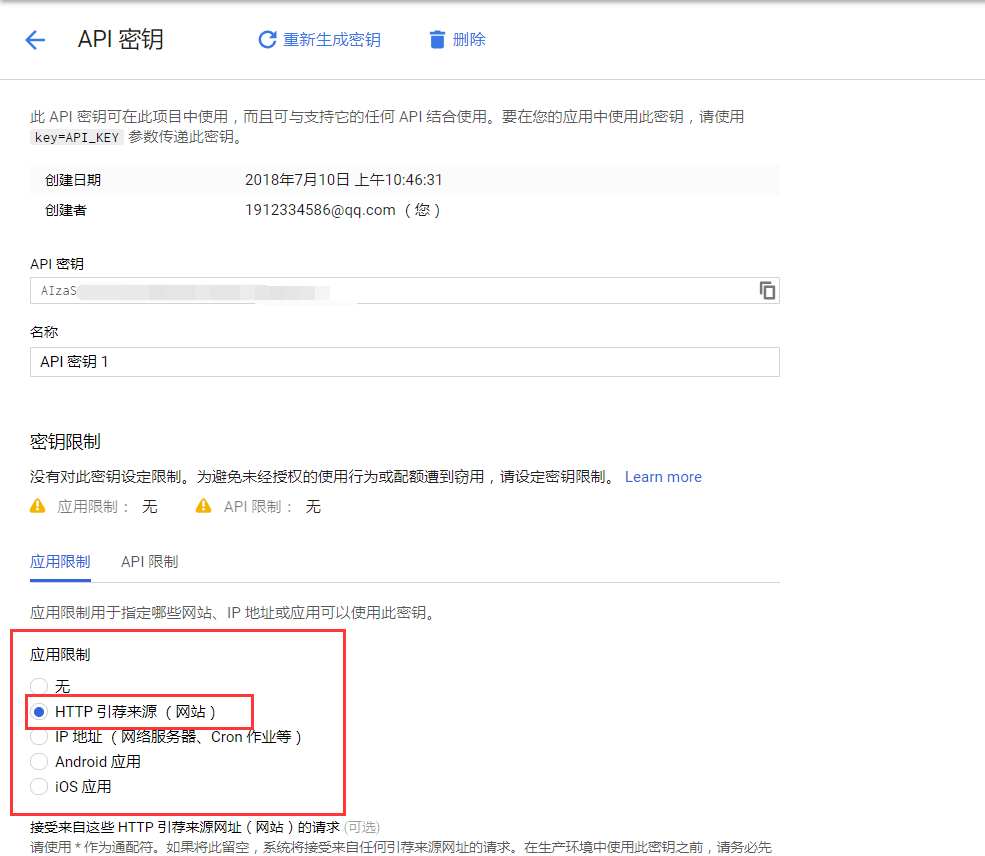985x856 pixels.
Task: Click the back arrow icon
Action: (x=35, y=40)
